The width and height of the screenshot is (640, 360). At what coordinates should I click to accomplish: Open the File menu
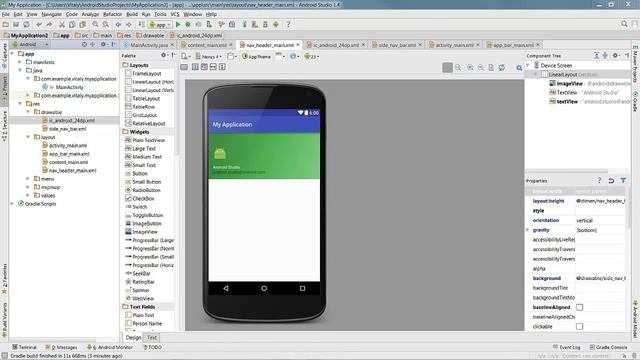(x=6, y=14)
